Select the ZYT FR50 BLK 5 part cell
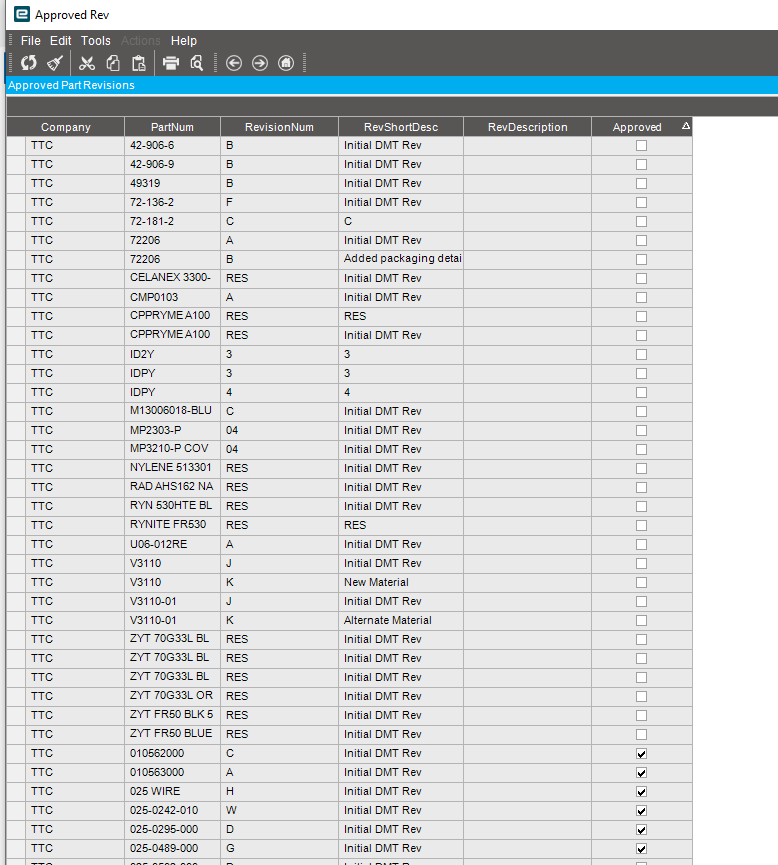Image resolution: width=778 pixels, height=865 pixels. (172, 715)
